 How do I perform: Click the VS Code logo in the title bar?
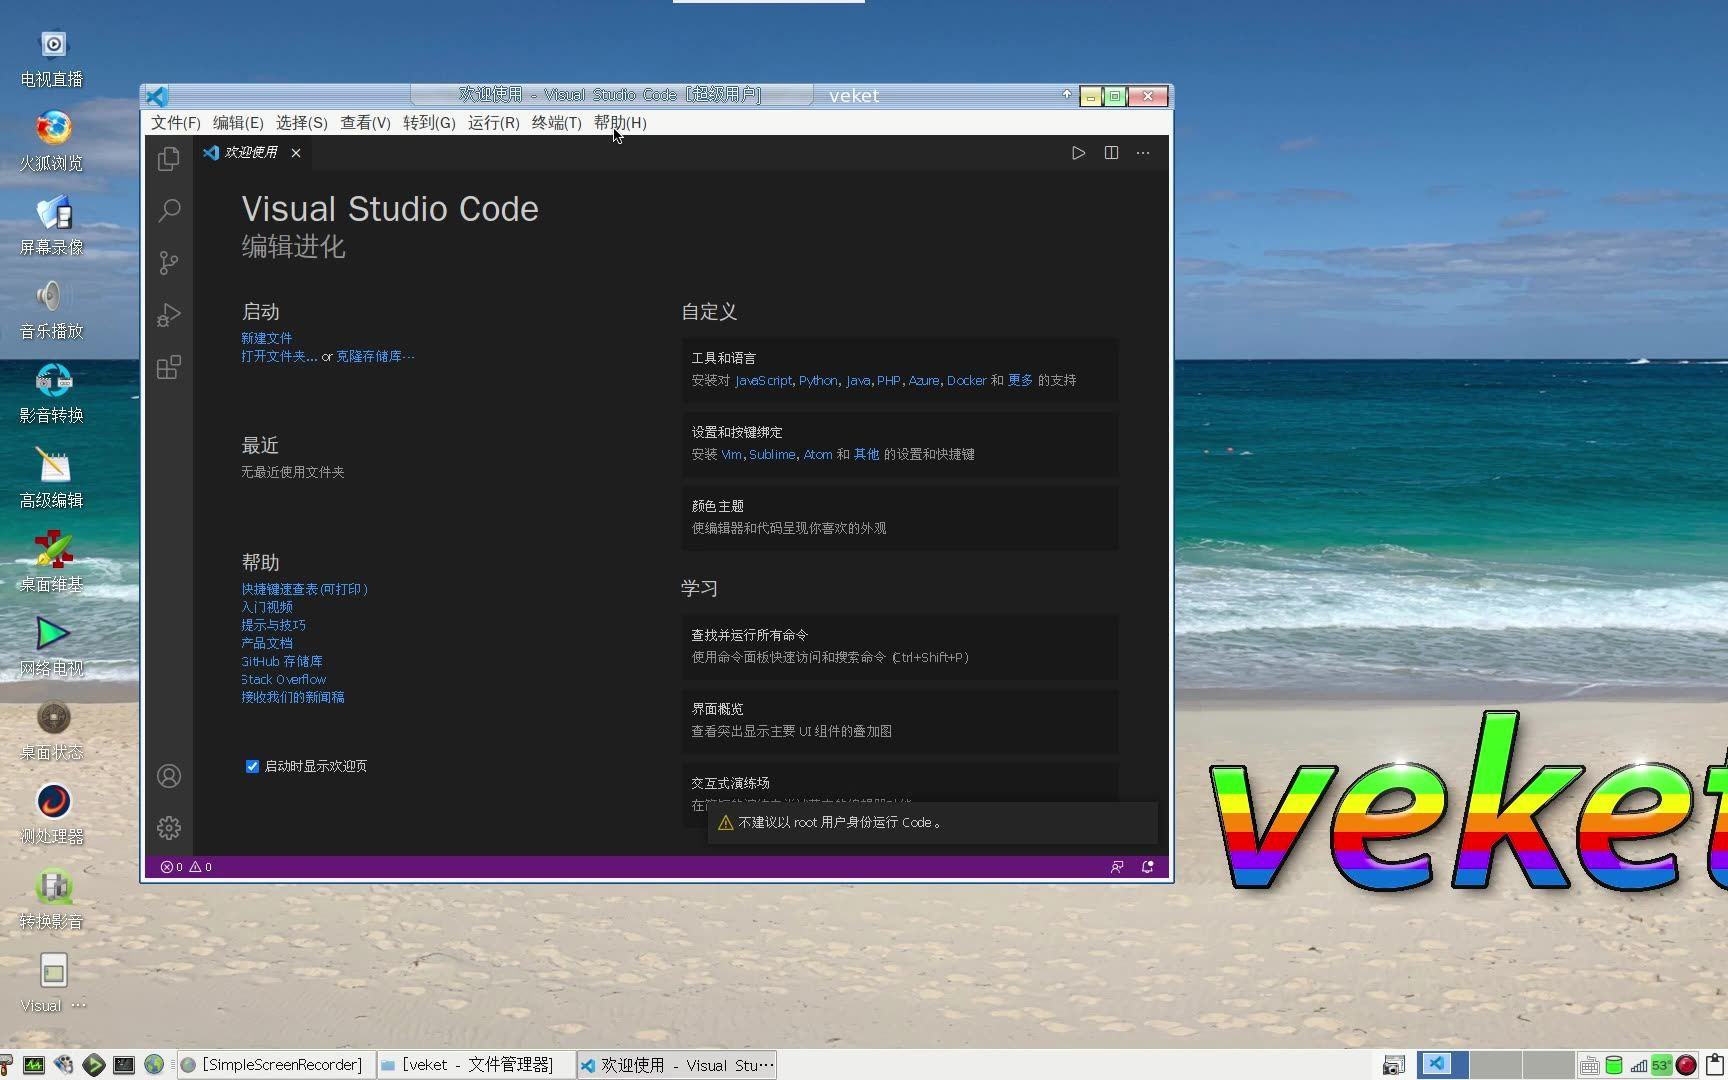157,96
